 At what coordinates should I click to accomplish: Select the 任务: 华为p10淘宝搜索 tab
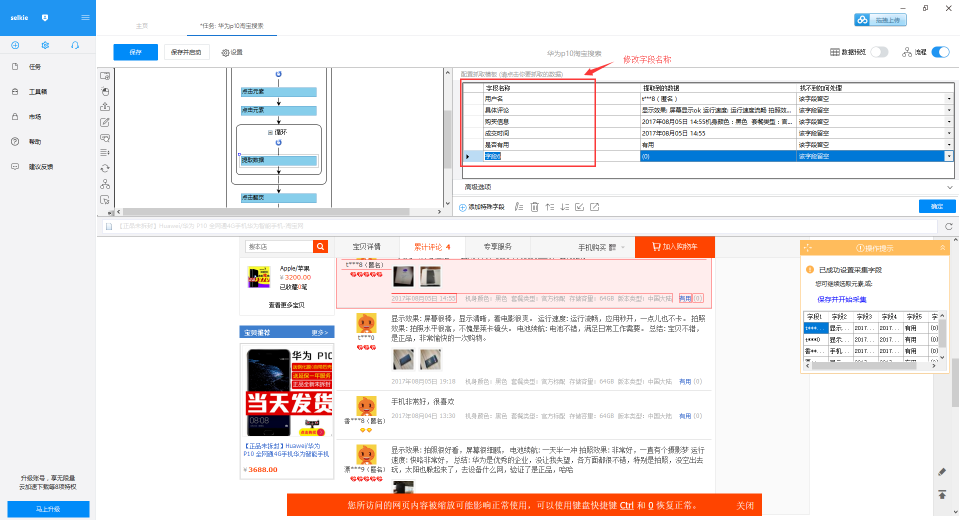(232, 26)
